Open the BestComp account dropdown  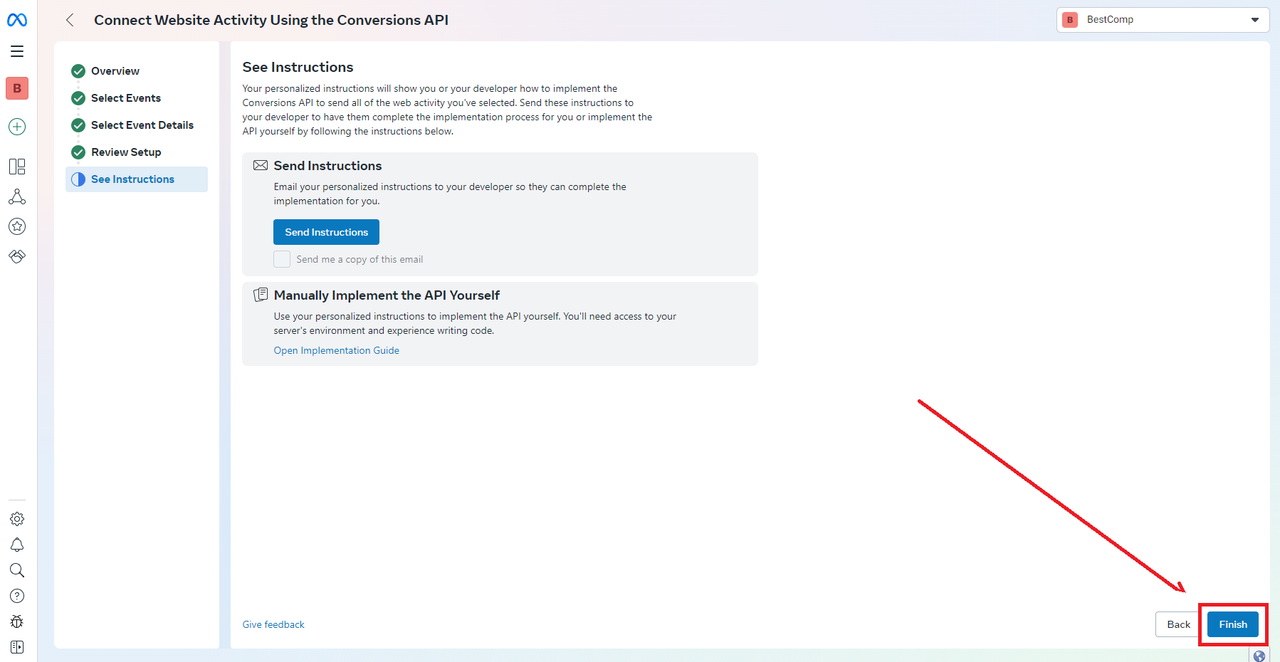(x=1162, y=20)
